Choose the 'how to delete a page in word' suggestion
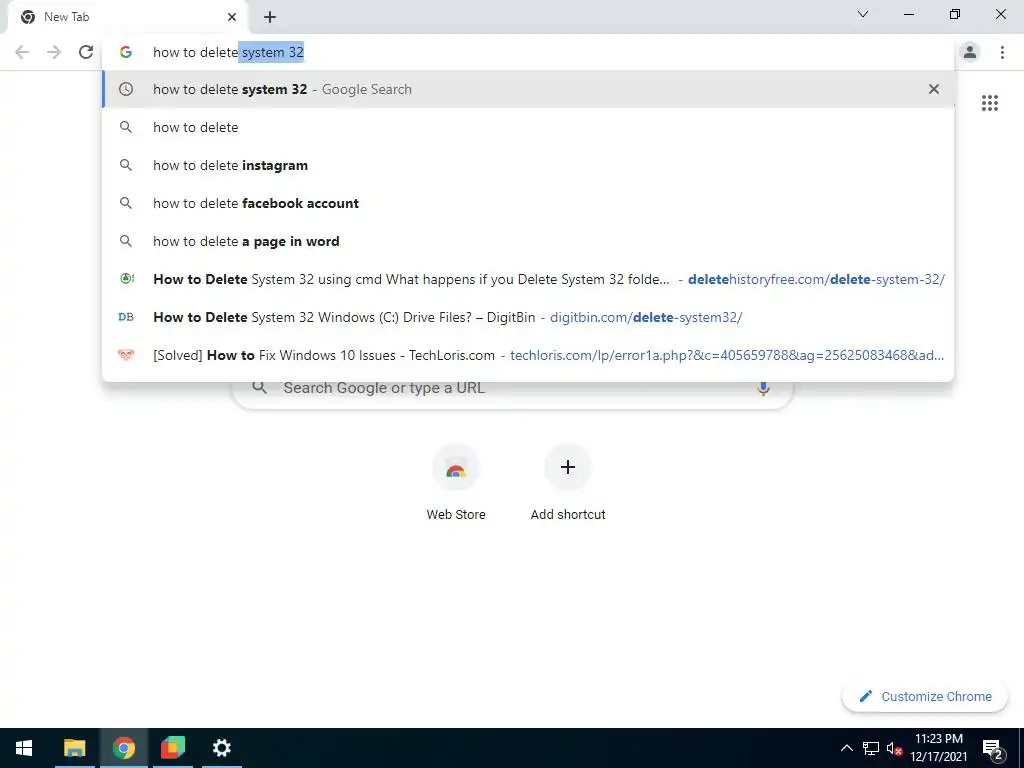Viewport: 1024px width, 768px height. coord(528,241)
